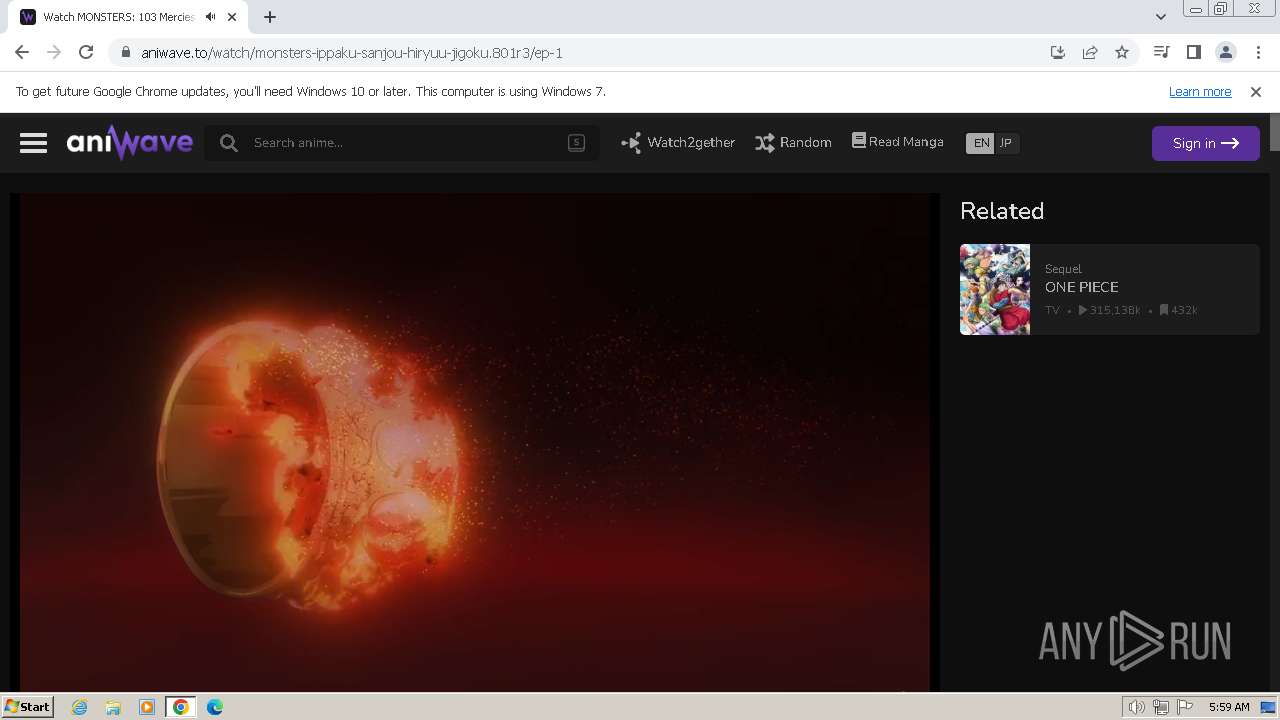
Task: Select the Watch MONSTERS browser tab
Action: pos(130,17)
